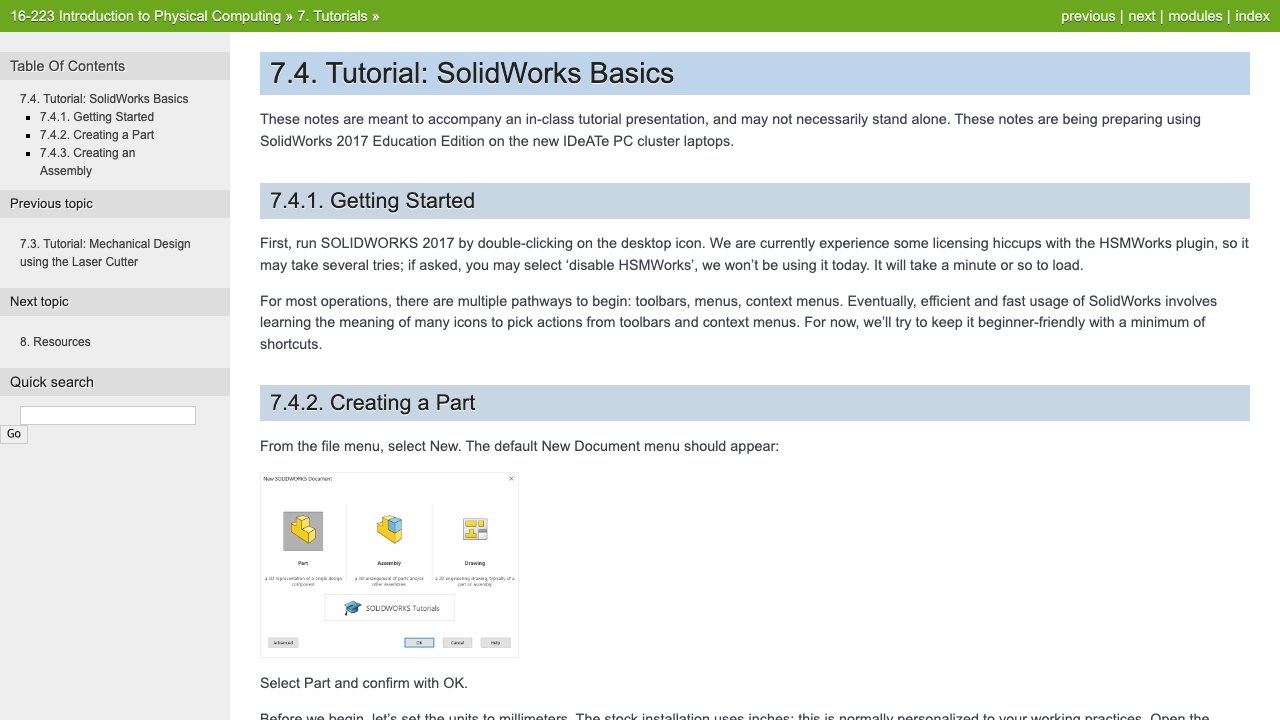
Task: Open 7.3. Tutorial: Mechanical Design using the Laser Cutter
Action: pos(105,253)
